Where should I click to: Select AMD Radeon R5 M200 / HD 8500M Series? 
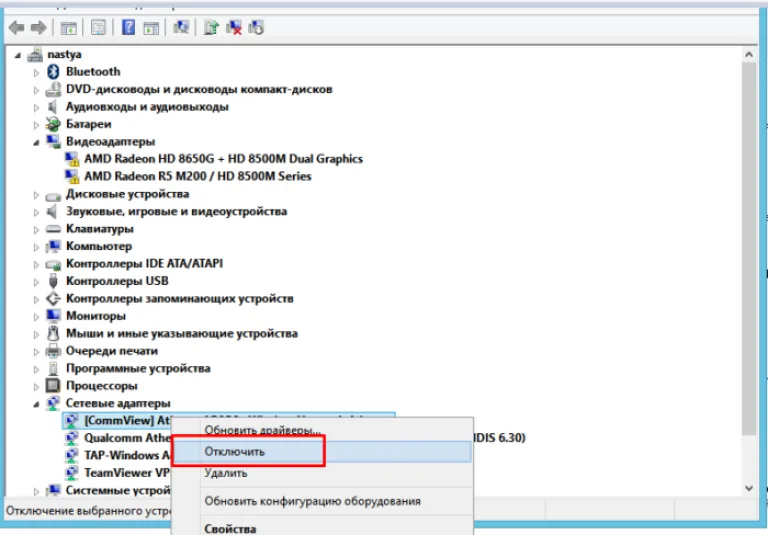click(197, 176)
